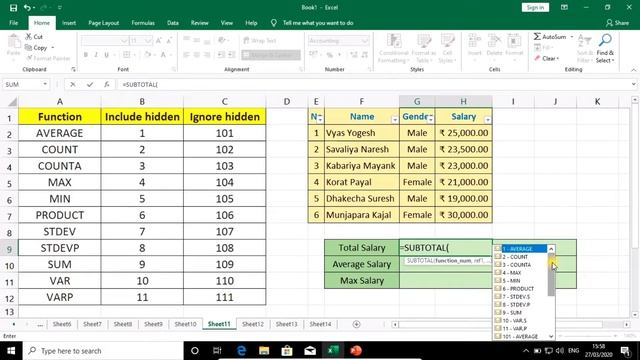Viewport: 640px width, 360px height.
Task: Click the PowerPoint taskbar icon
Action: click(x=356, y=351)
